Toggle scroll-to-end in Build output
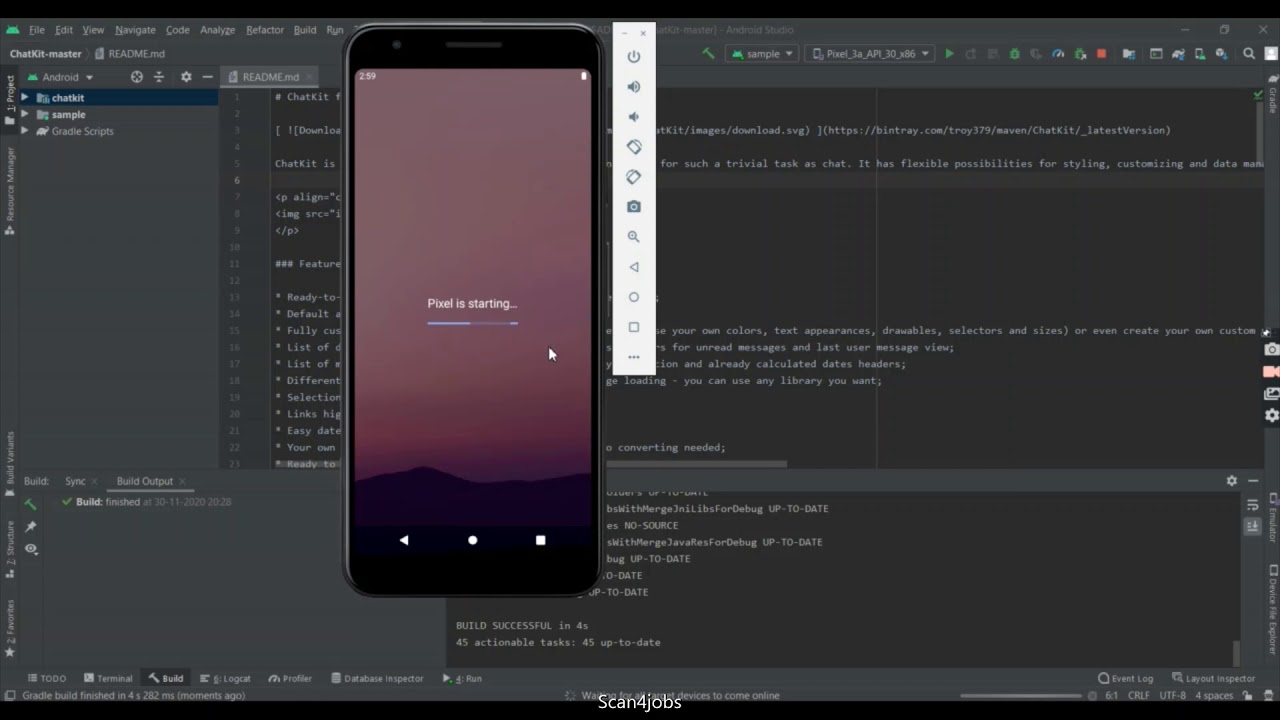 [x=1252, y=526]
